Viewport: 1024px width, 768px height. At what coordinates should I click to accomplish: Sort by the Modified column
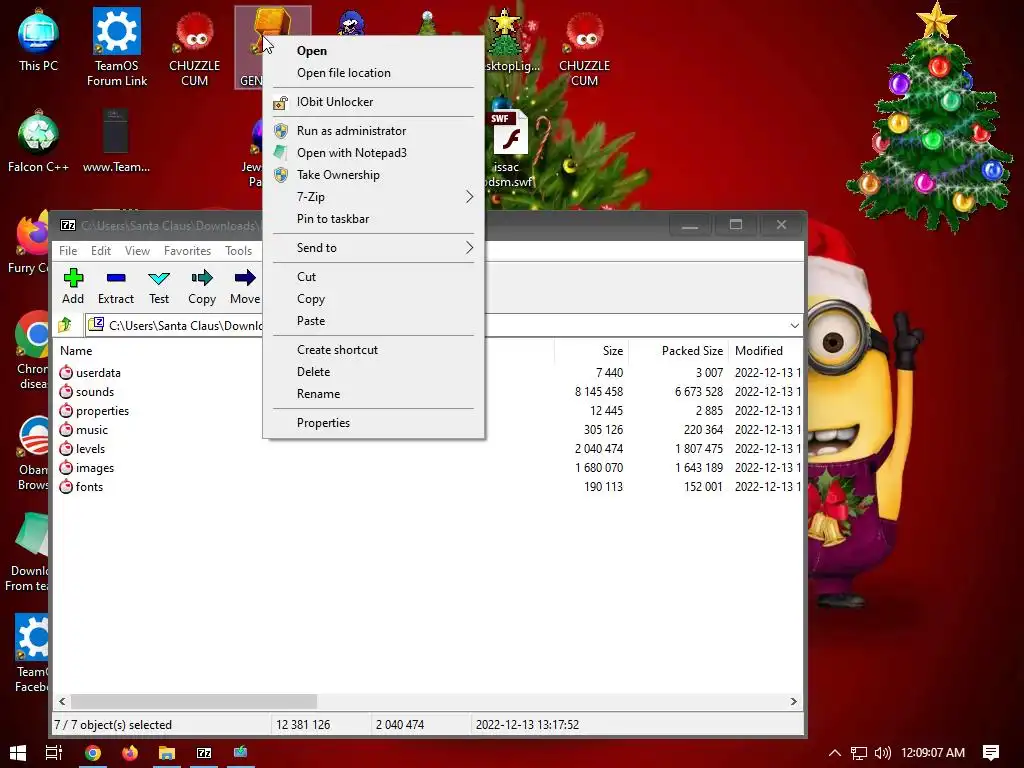(x=758, y=351)
